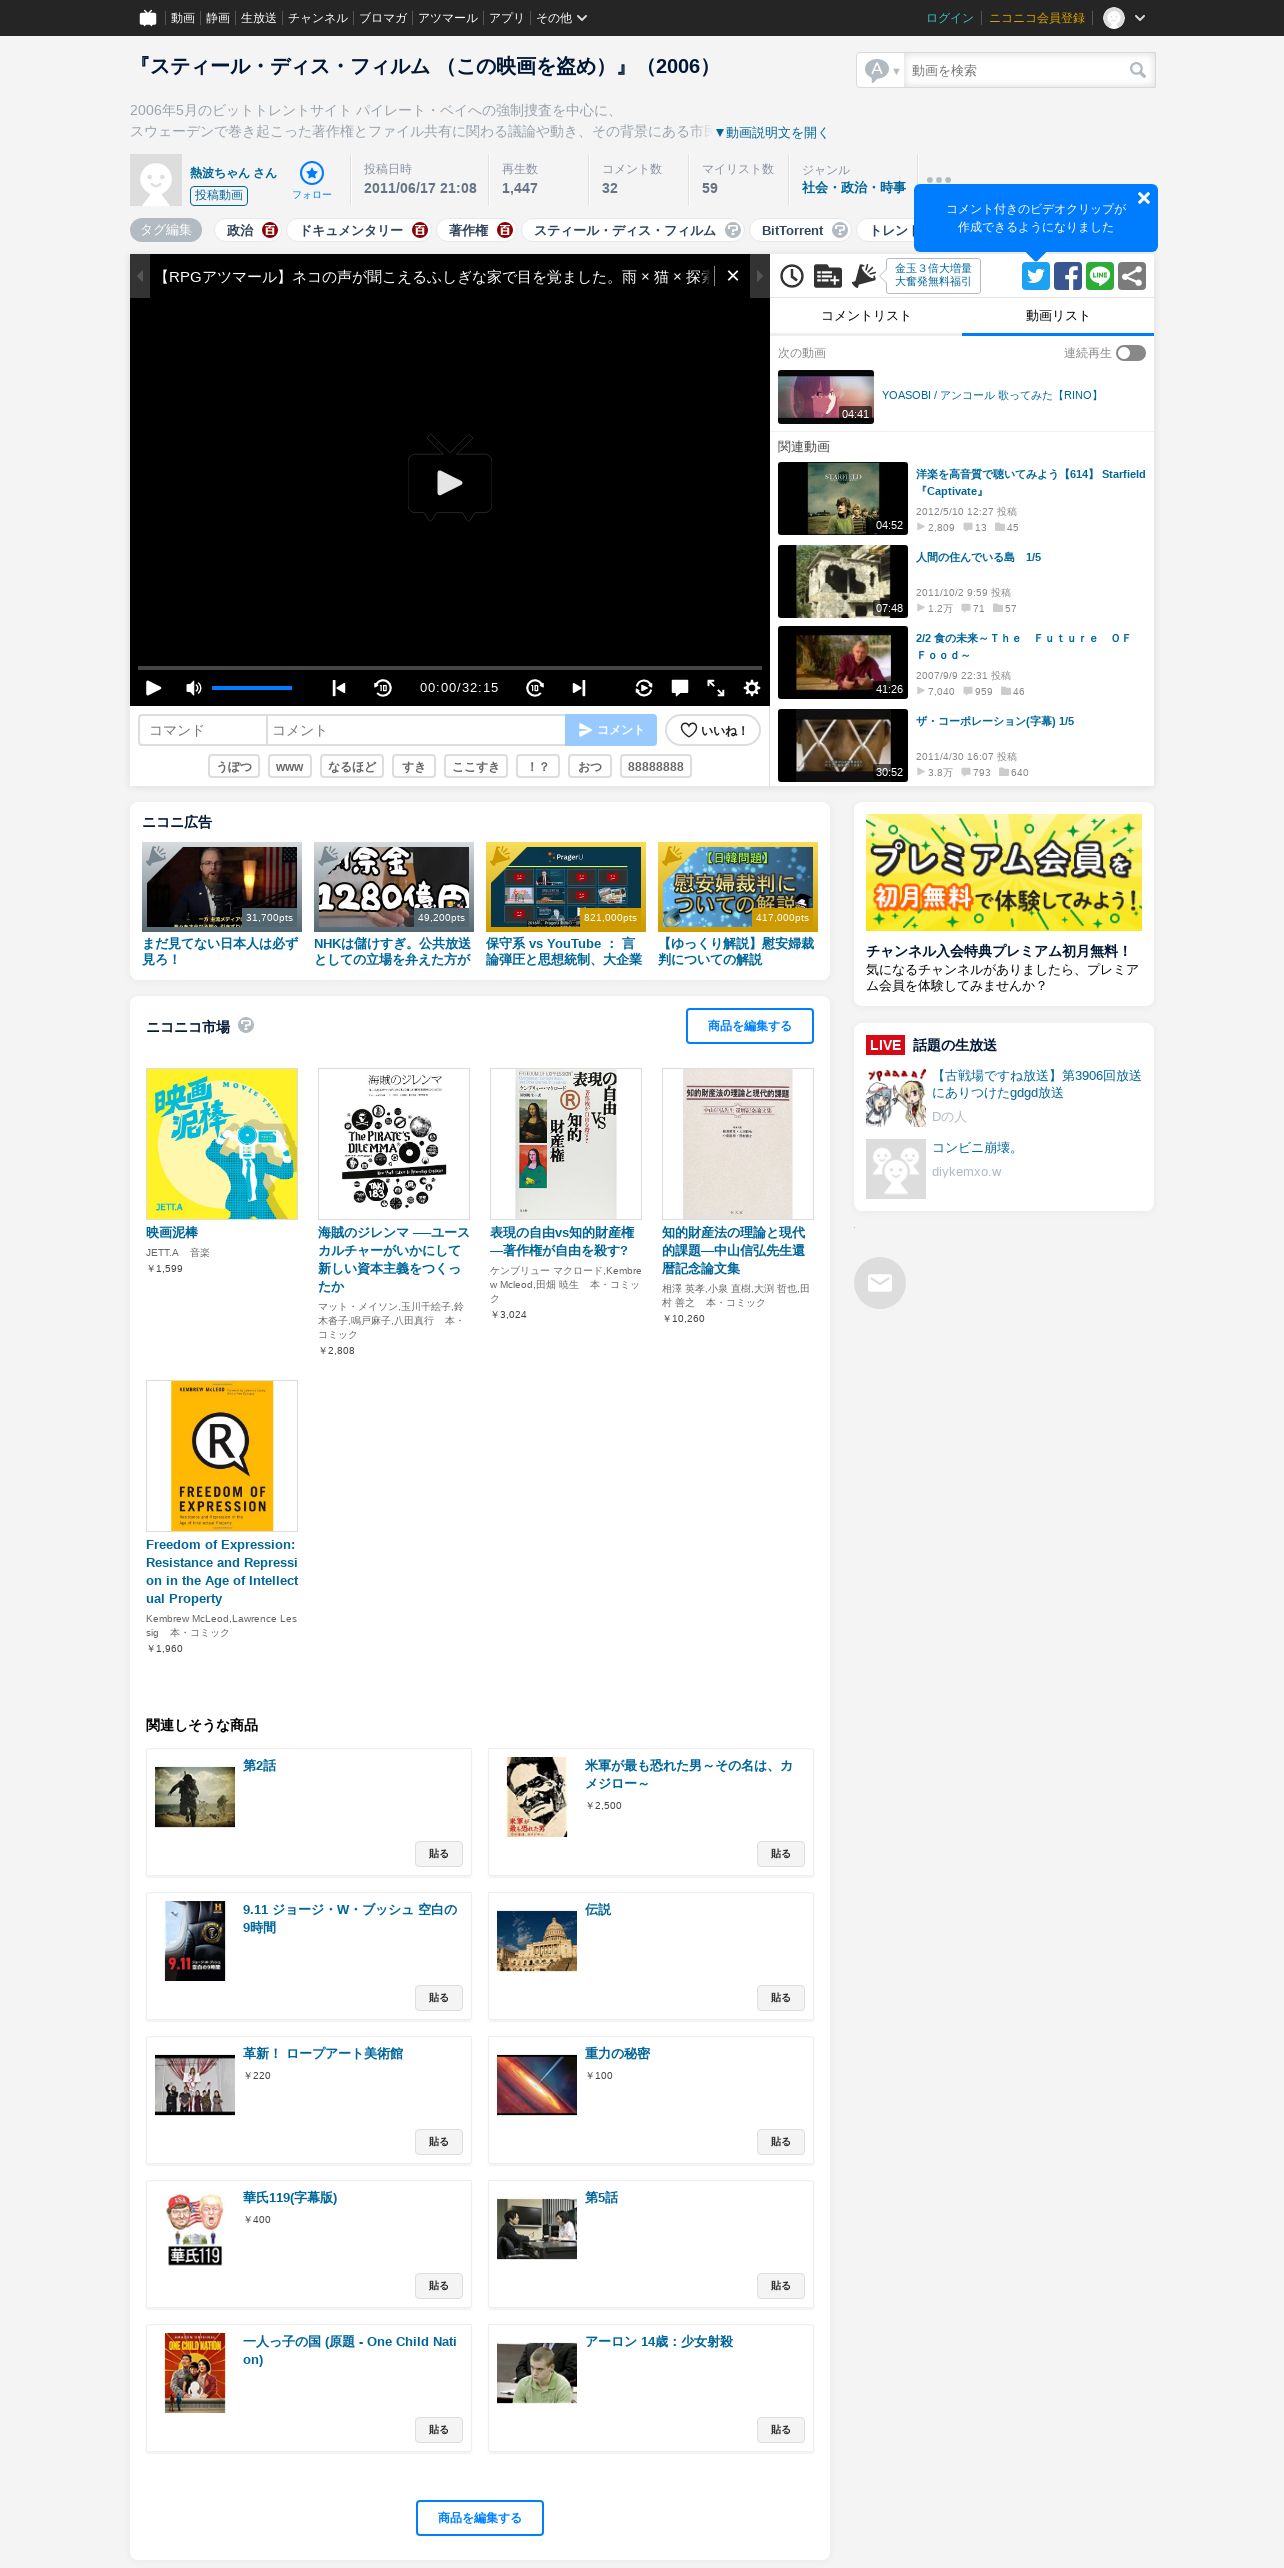The height and width of the screenshot is (2568, 1284).
Task: Close the RPG Atsumaru banner above the video
Action: 733,276
